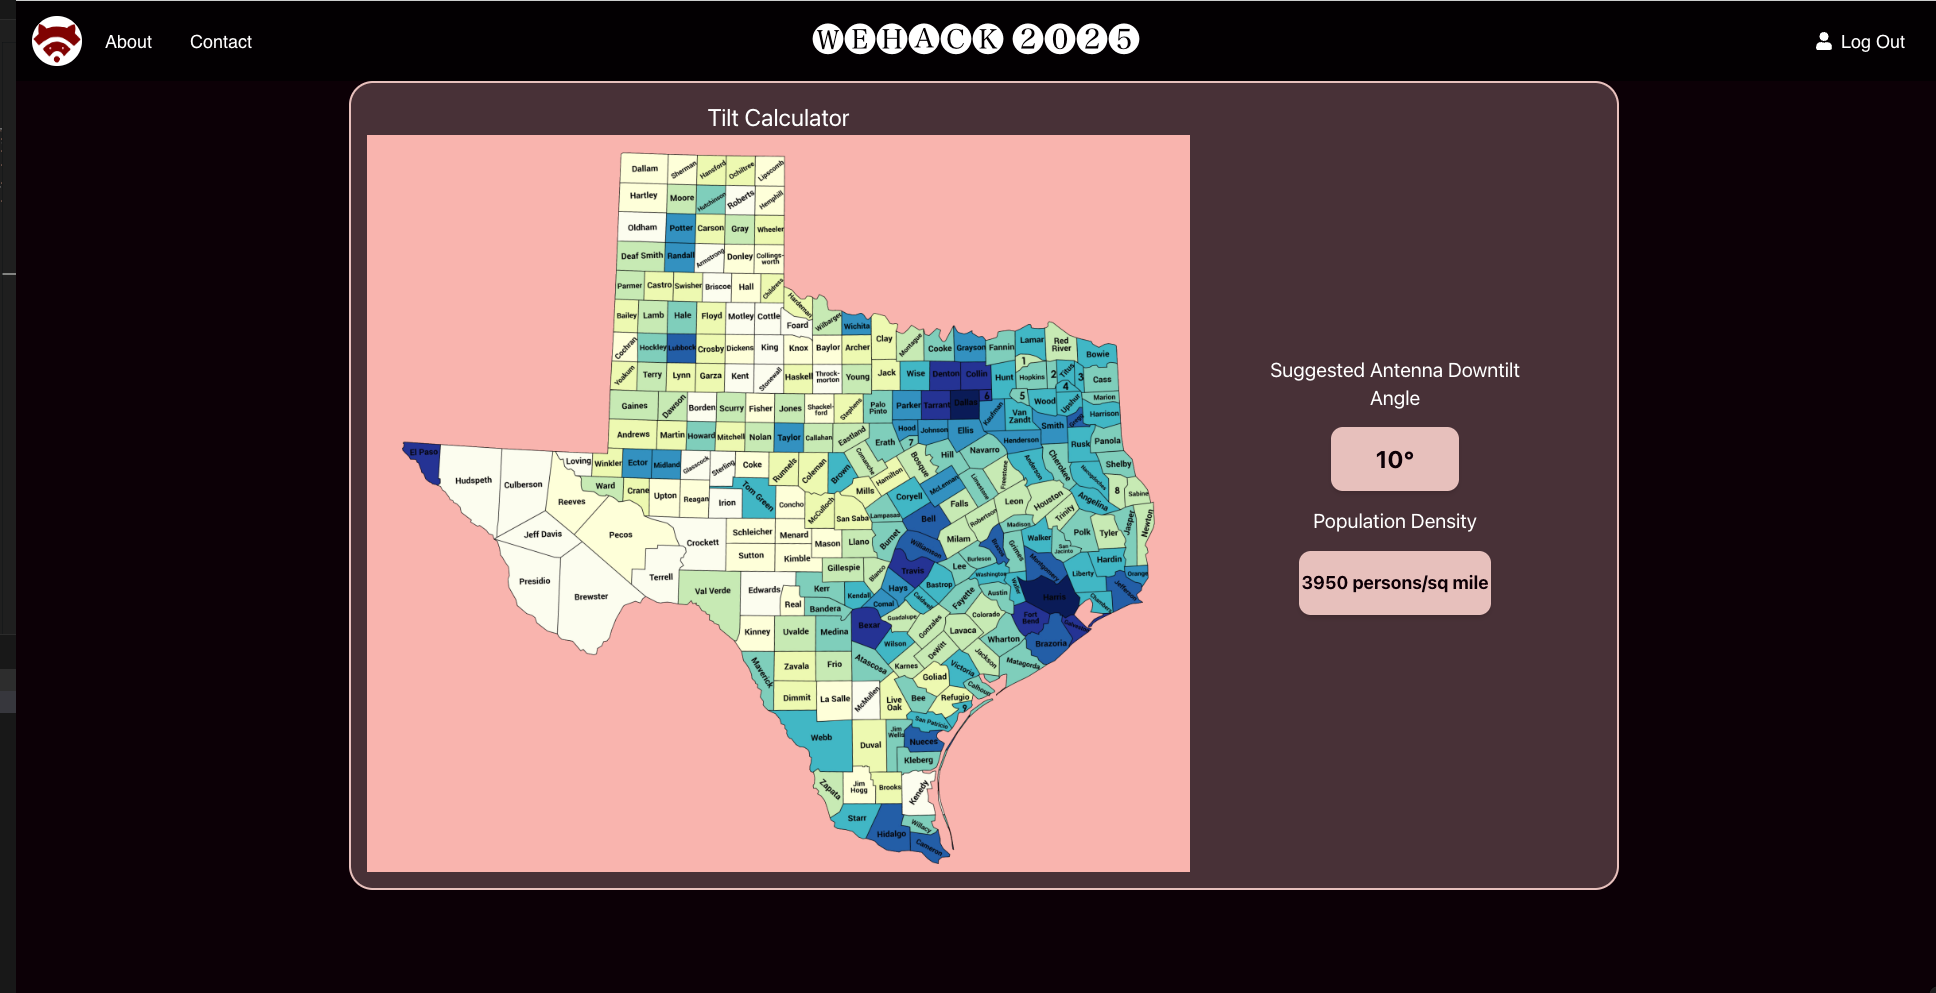Select Gillespie county on the map
Screen dimensions: 1936x993
[843, 568]
